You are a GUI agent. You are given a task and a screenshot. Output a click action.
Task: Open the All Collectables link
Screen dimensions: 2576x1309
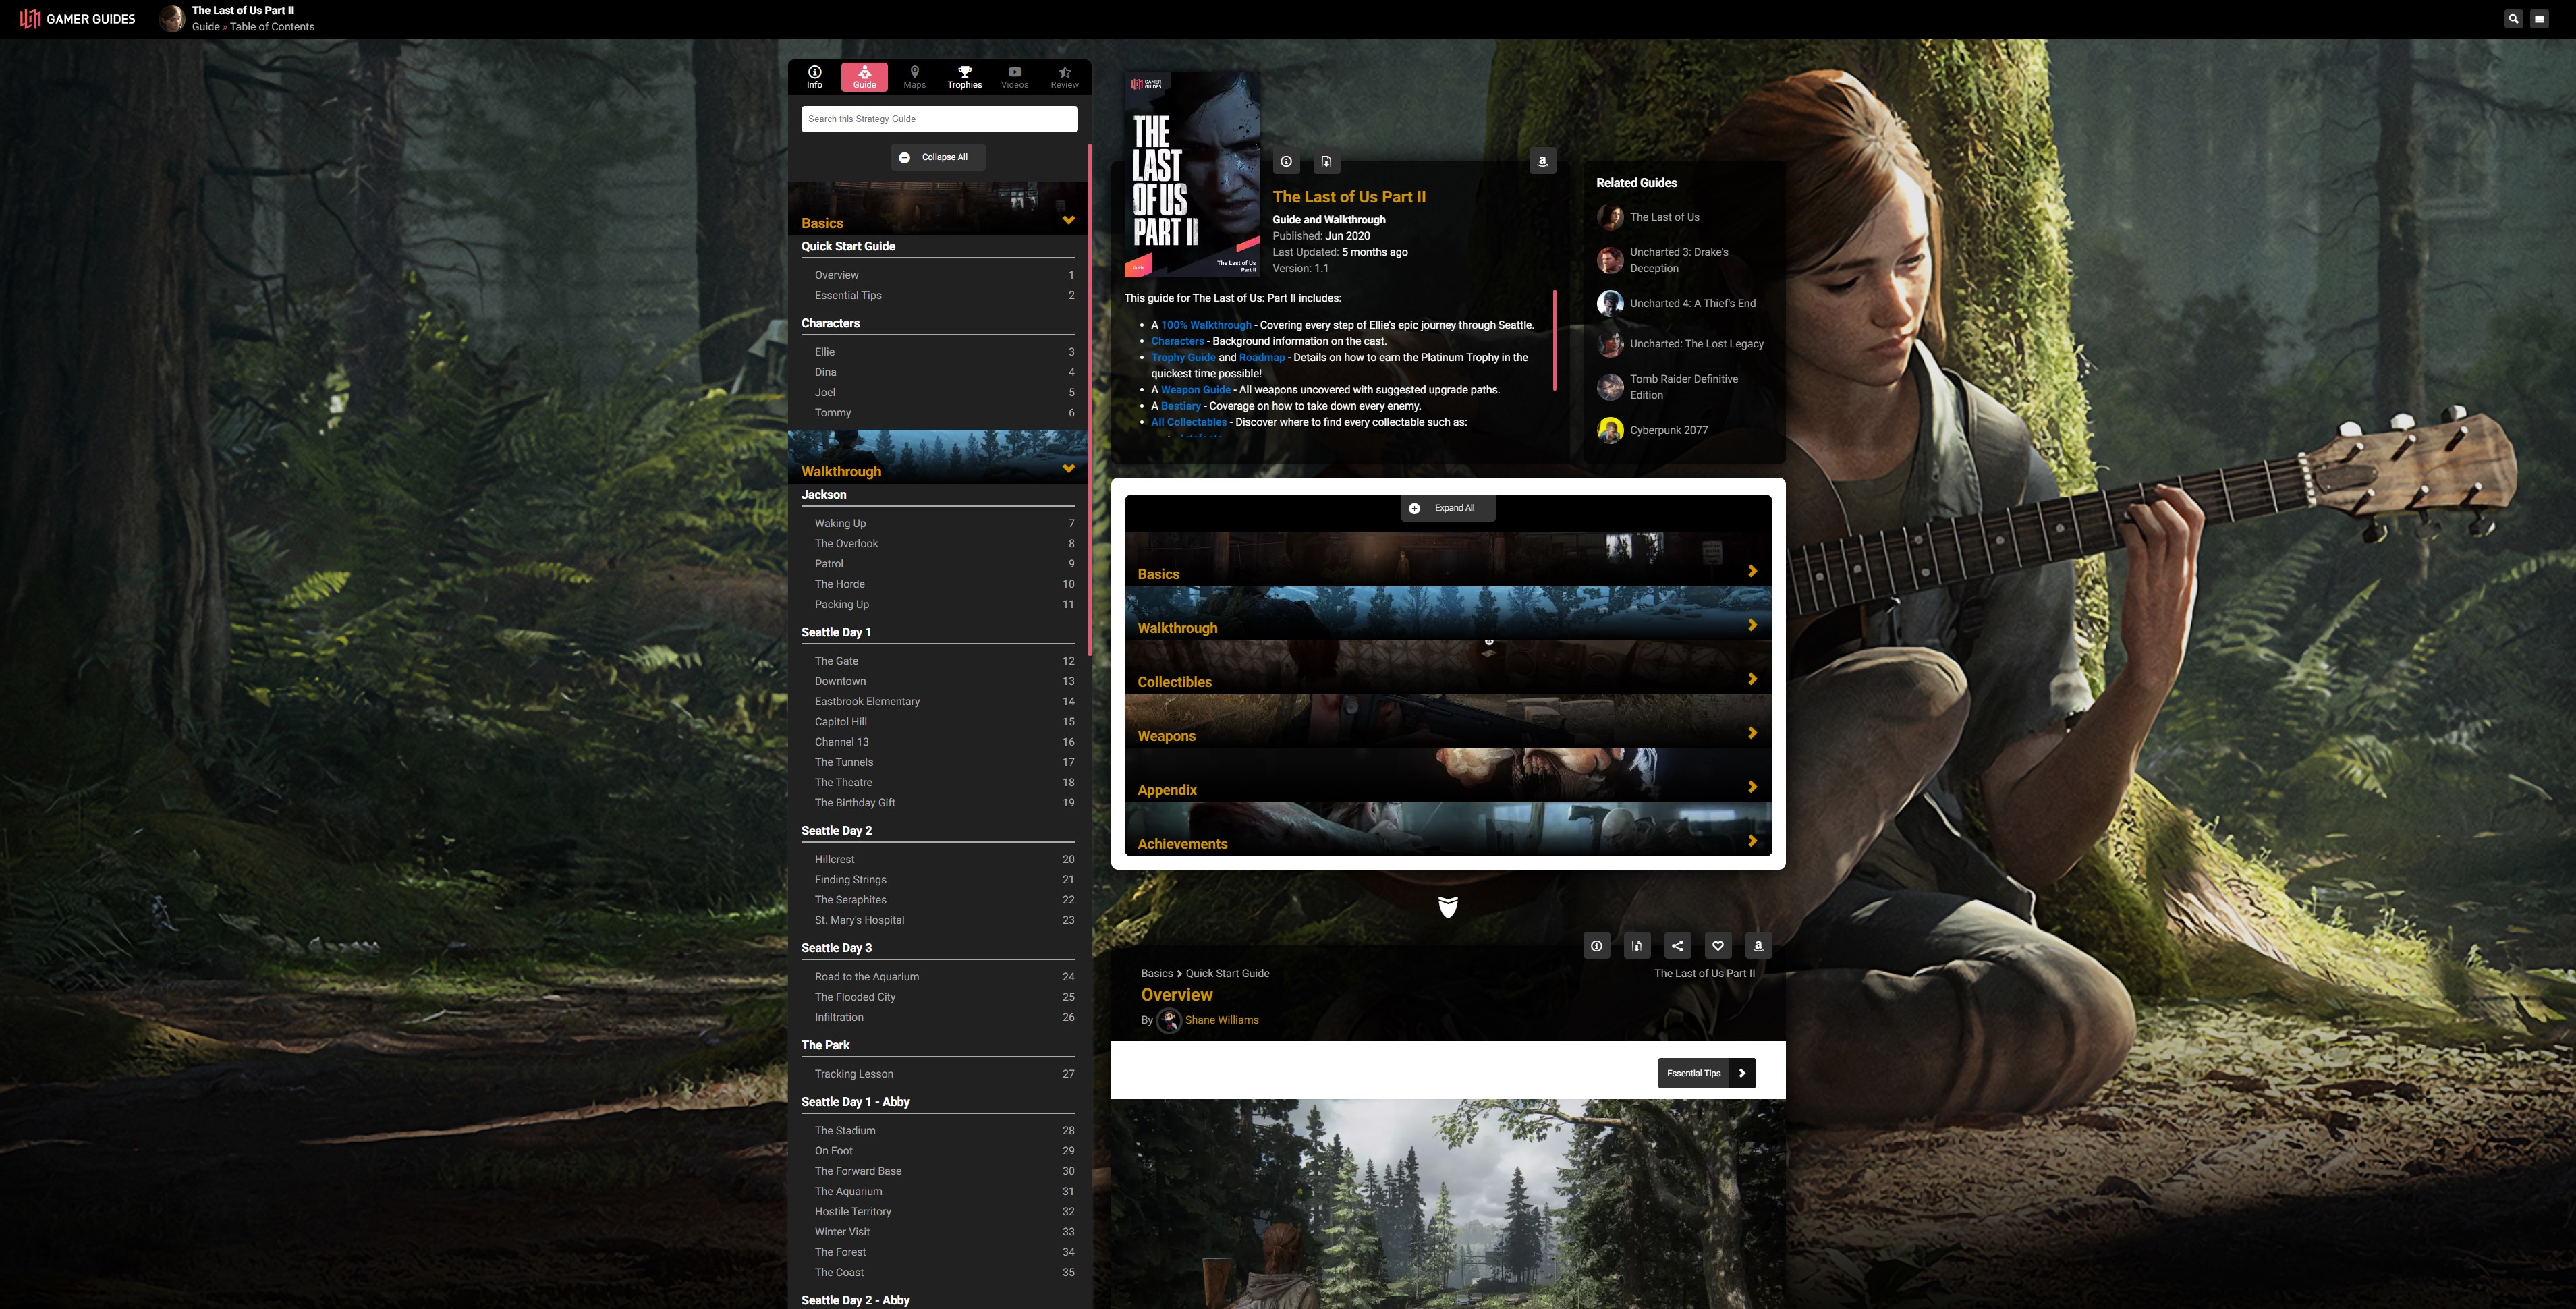click(1188, 422)
